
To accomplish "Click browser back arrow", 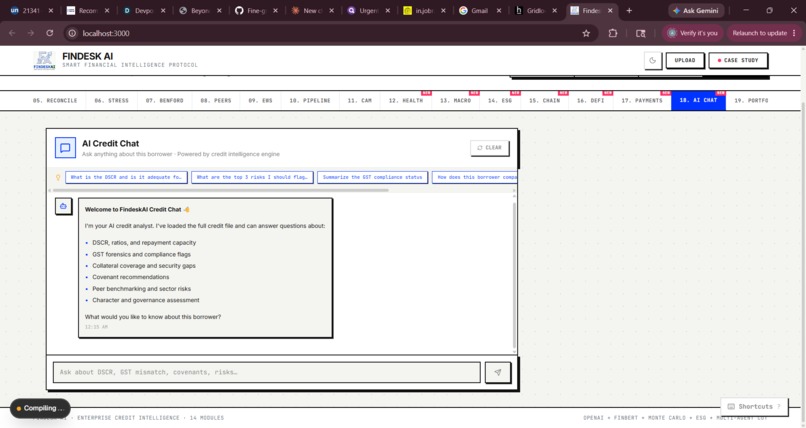I will click(12, 33).
